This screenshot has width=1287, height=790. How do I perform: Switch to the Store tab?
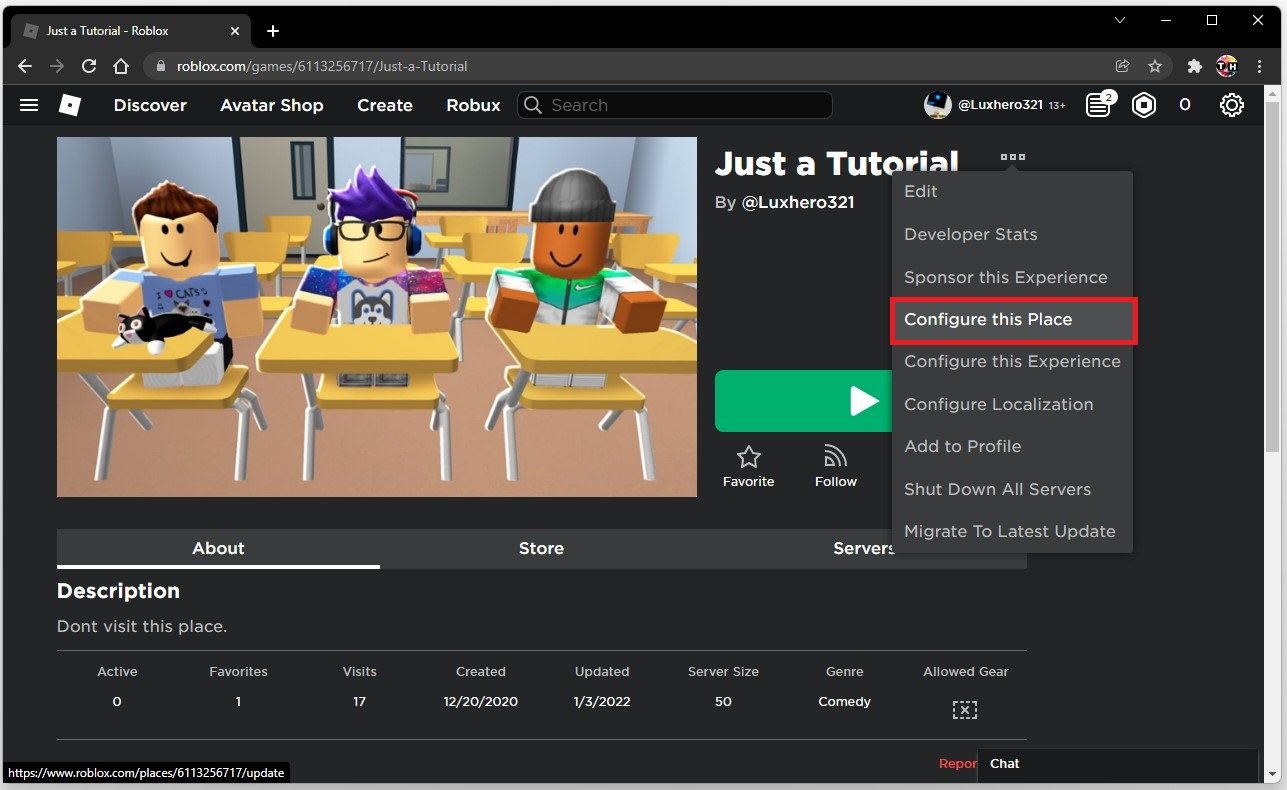tap(541, 548)
